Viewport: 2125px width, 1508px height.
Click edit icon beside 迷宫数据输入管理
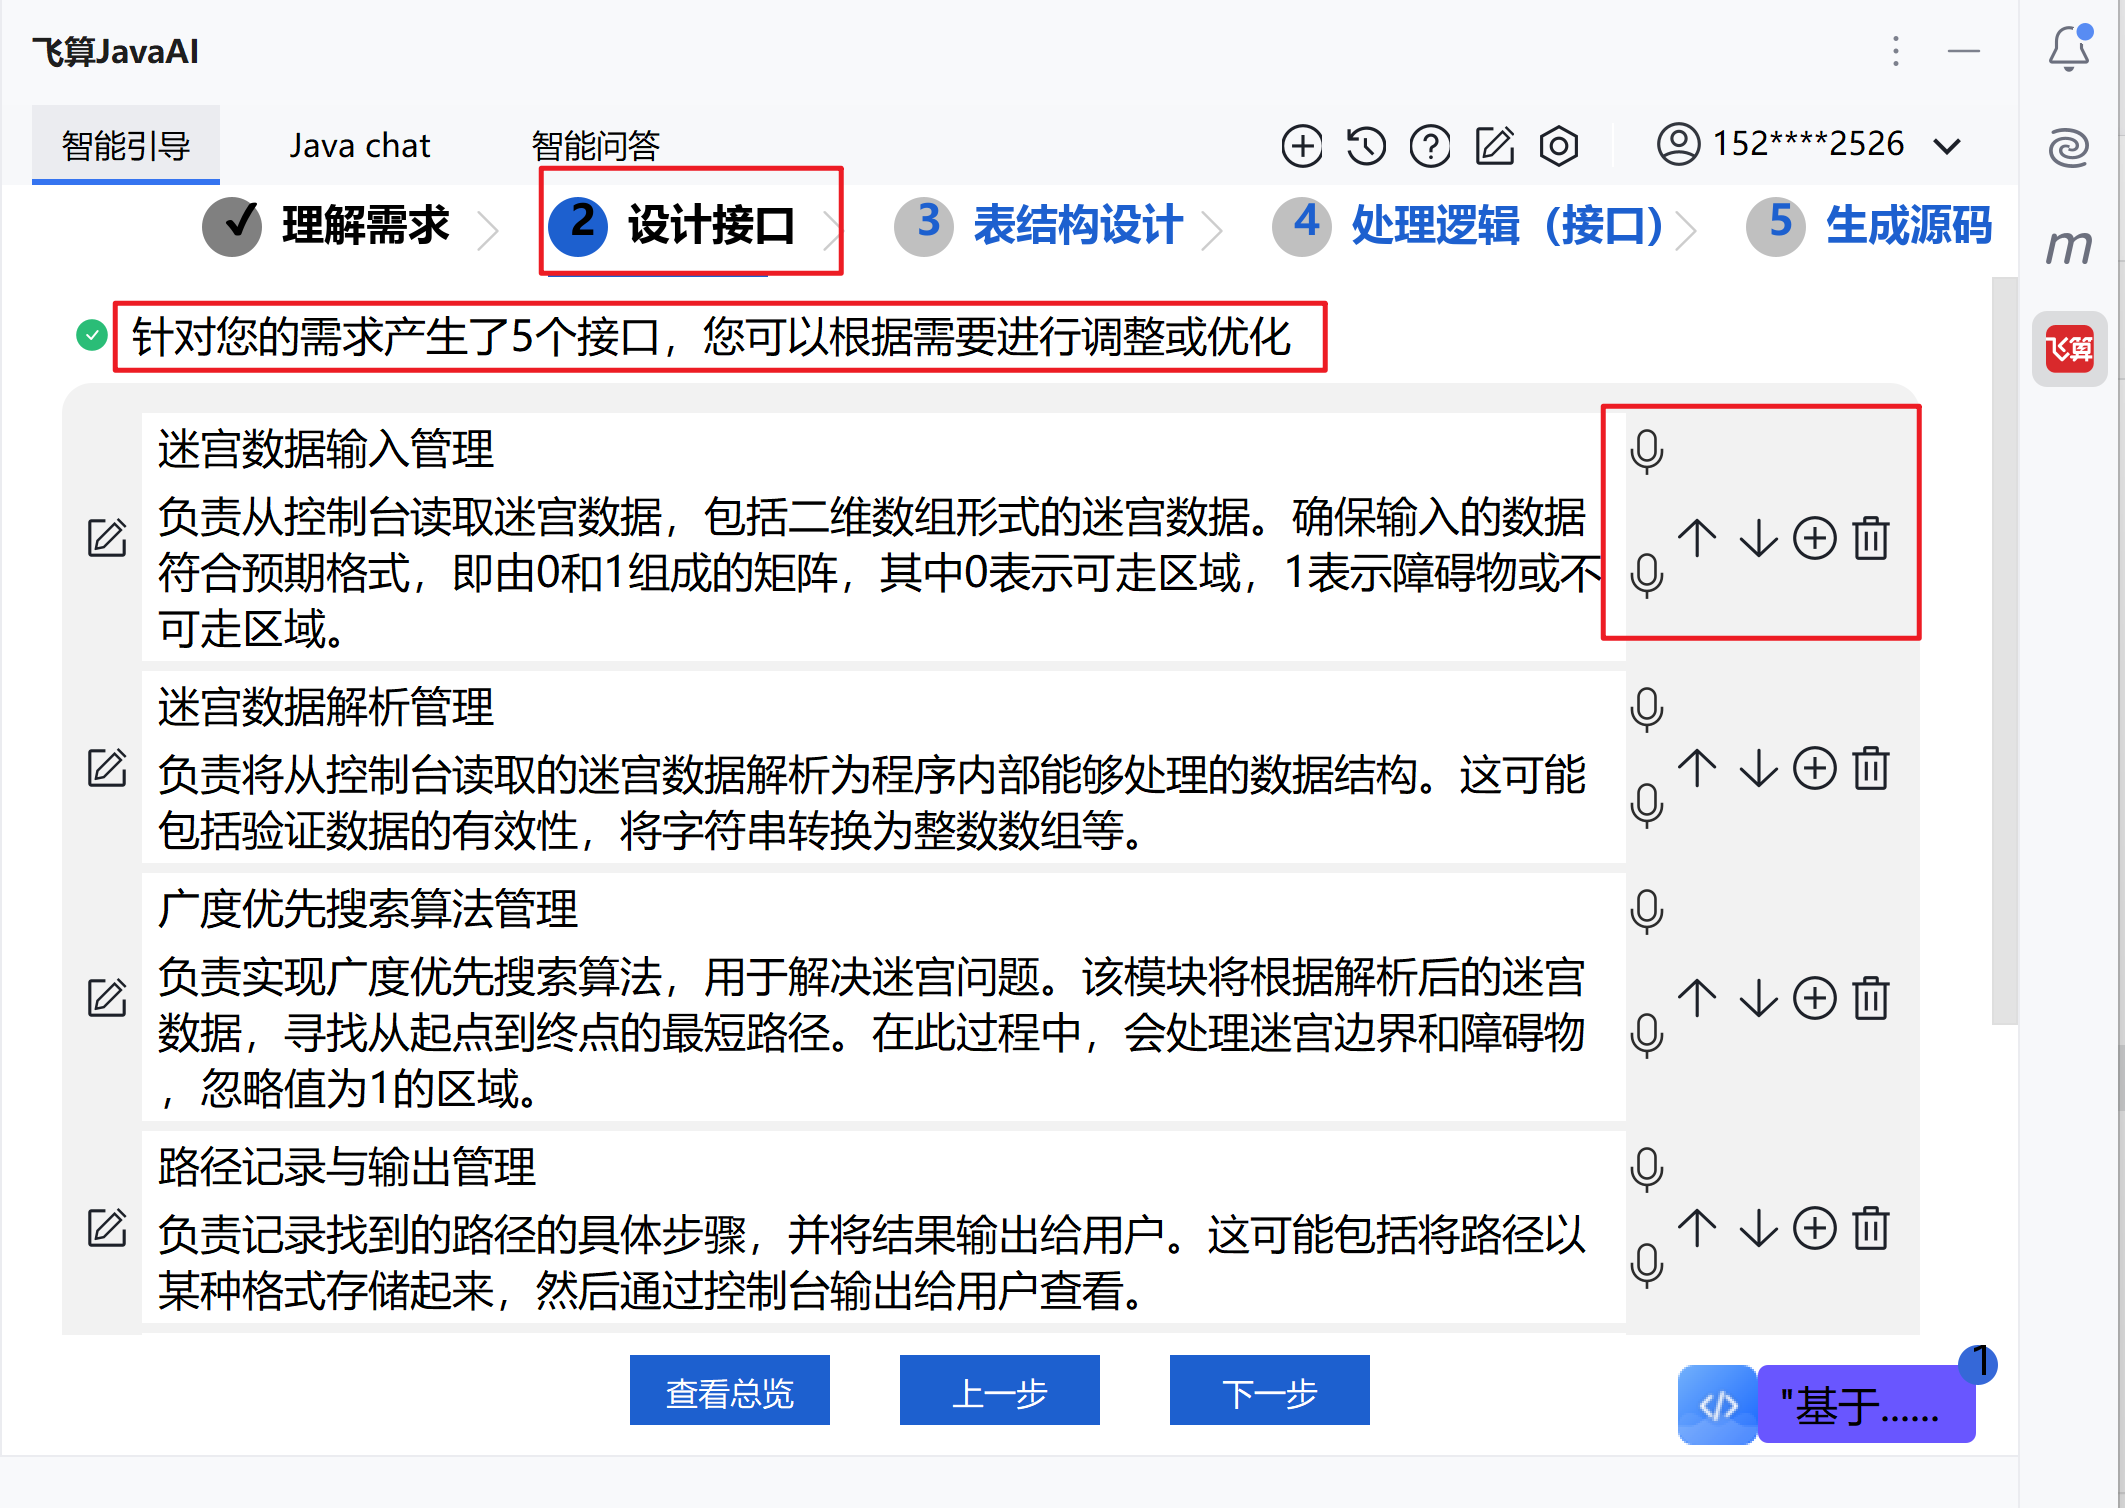107,538
